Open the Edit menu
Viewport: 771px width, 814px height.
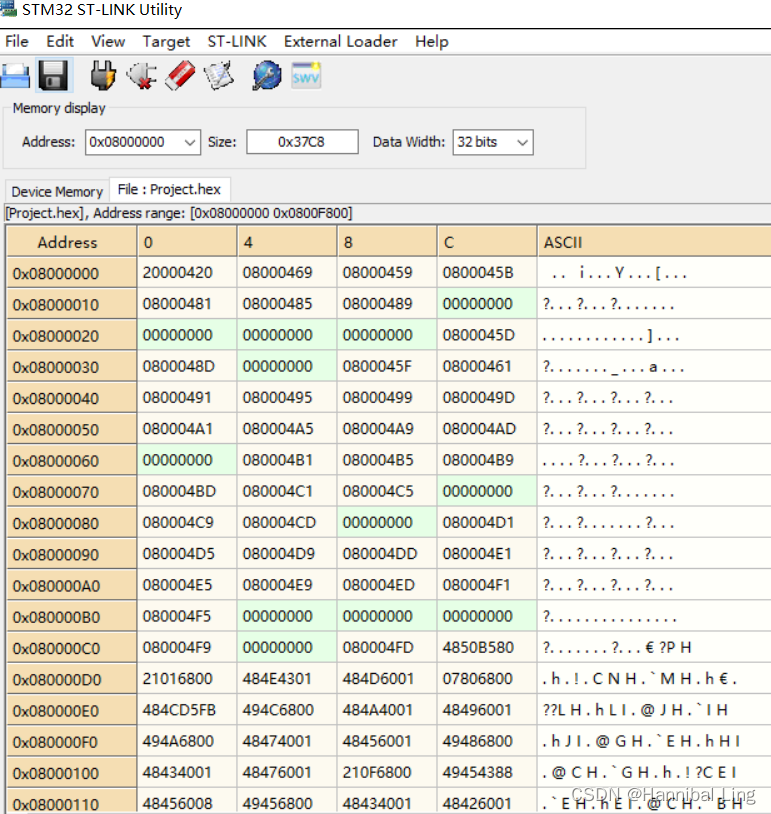point(60,42)
